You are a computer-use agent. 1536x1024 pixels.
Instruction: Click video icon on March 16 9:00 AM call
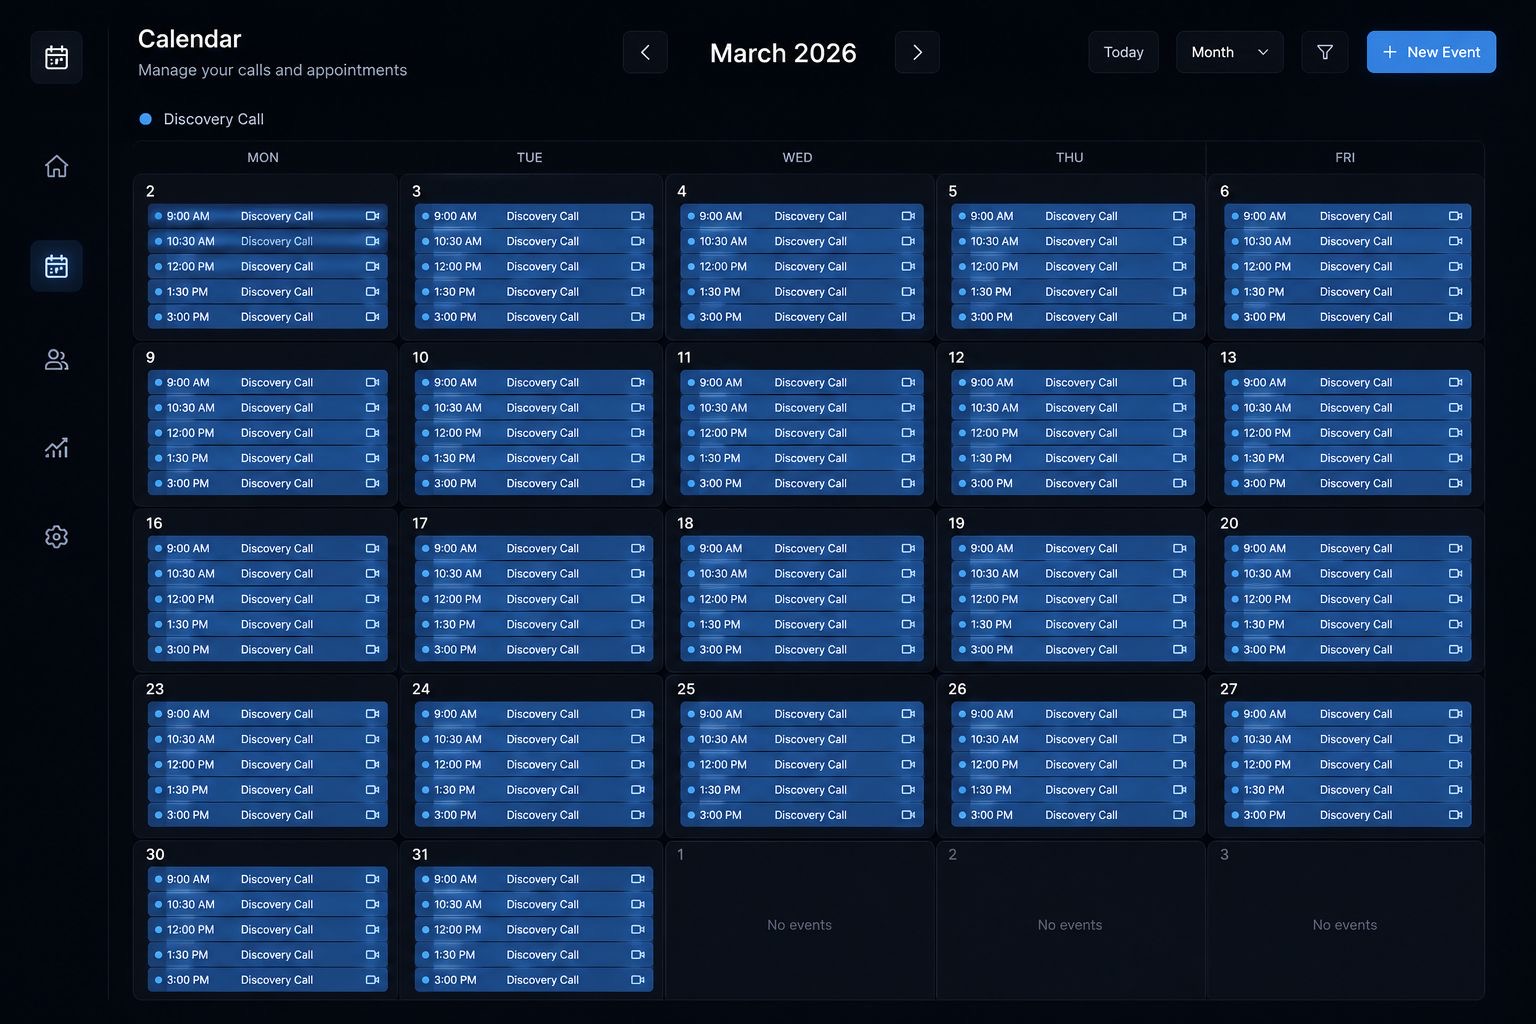372,548
